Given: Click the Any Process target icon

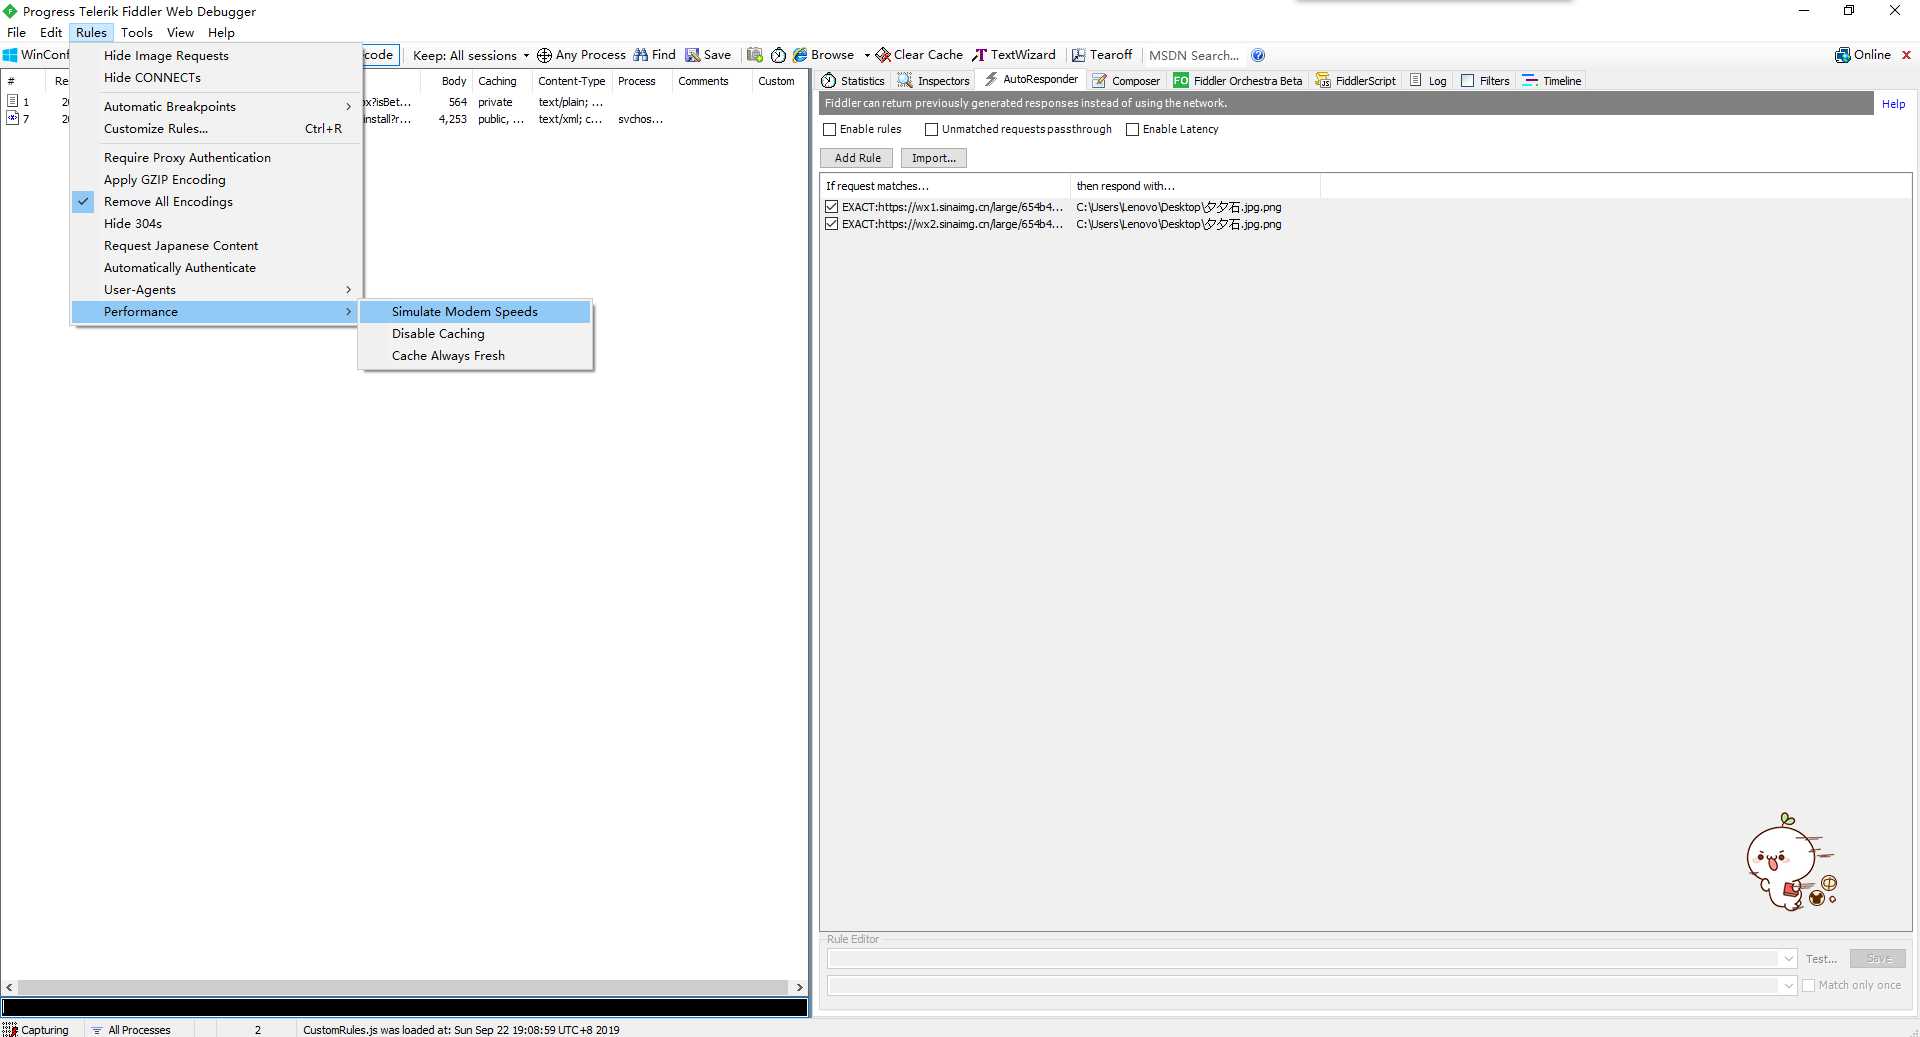Looking at the screenshot, I should (x=544, y=55).
